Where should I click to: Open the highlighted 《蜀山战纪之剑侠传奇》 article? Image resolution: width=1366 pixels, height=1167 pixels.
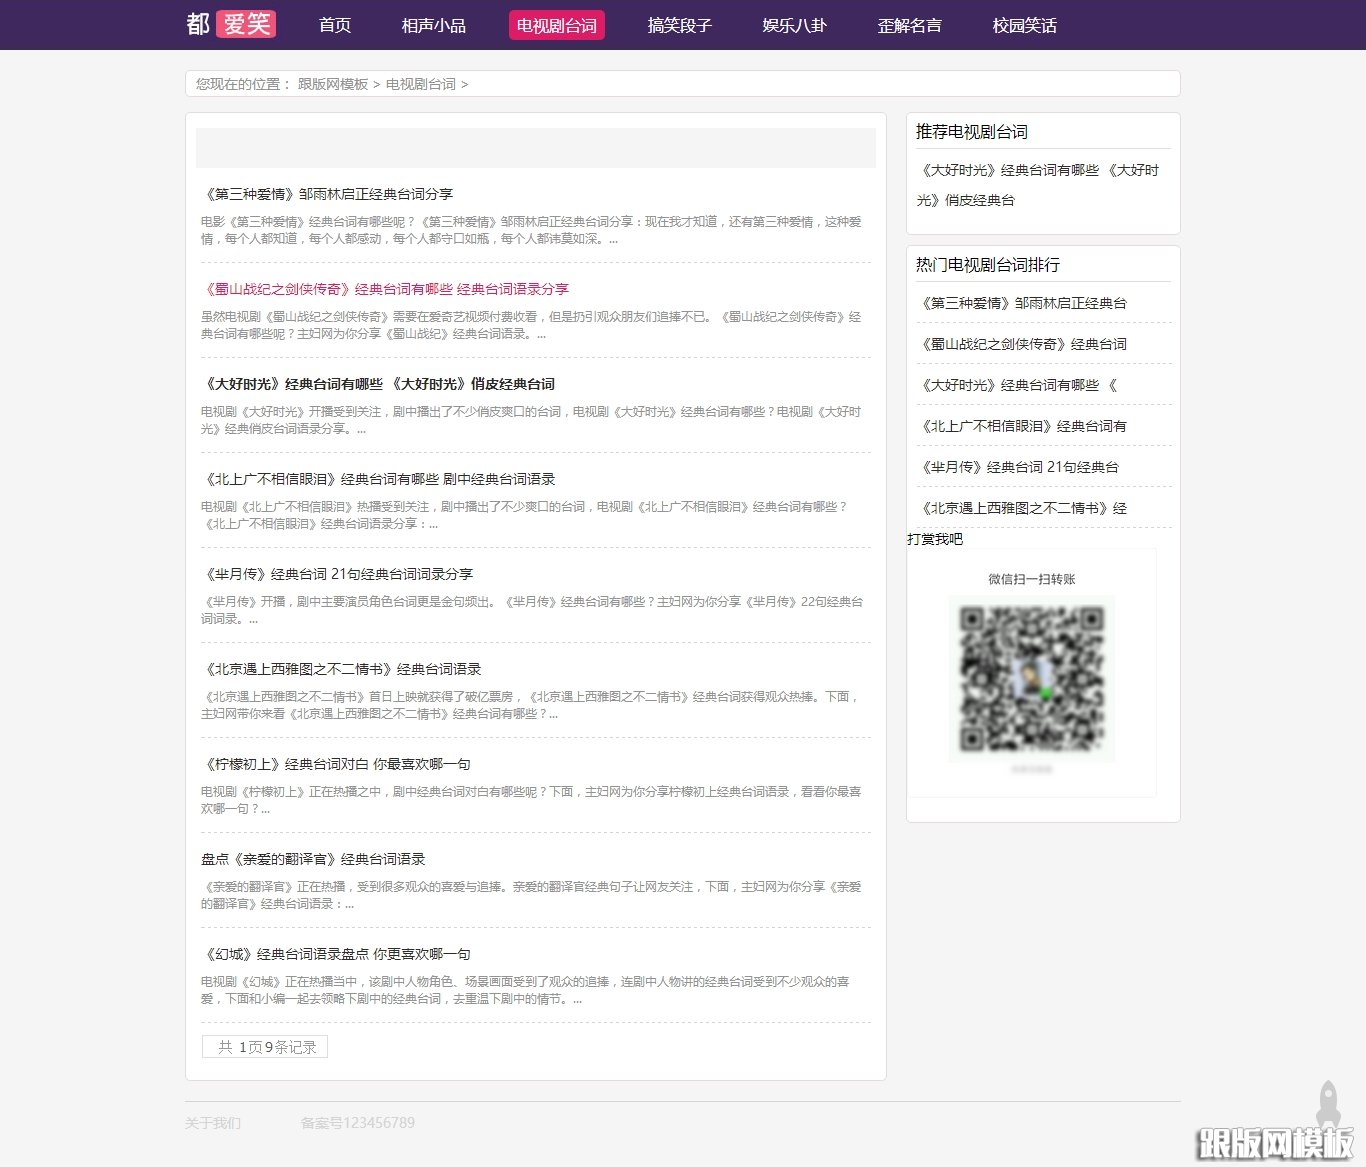tap(384, 288)
